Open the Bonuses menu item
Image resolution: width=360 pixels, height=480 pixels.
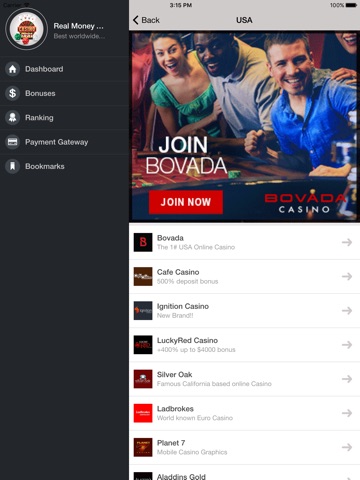pos(64,94)
